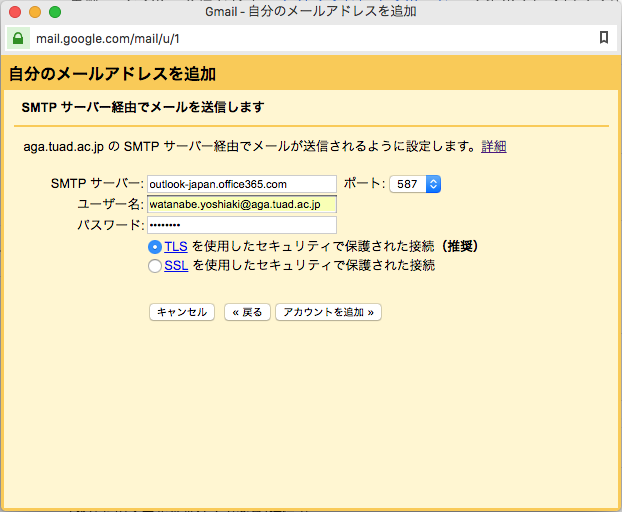Click the キャンセル button
This screenshot has height=512, width=622.
(182, 312)
